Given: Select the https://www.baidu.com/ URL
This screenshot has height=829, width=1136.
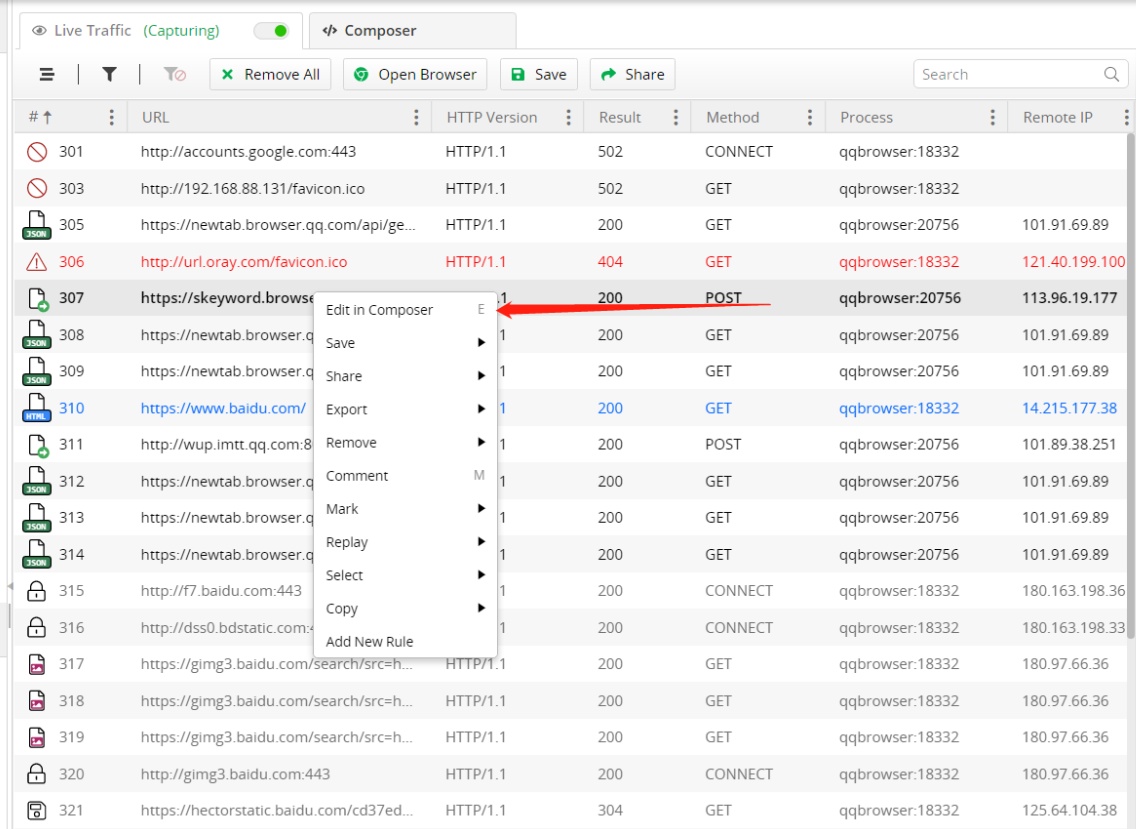Looking at the screenshot, I should pyautogui.click(x=223, y=408).
